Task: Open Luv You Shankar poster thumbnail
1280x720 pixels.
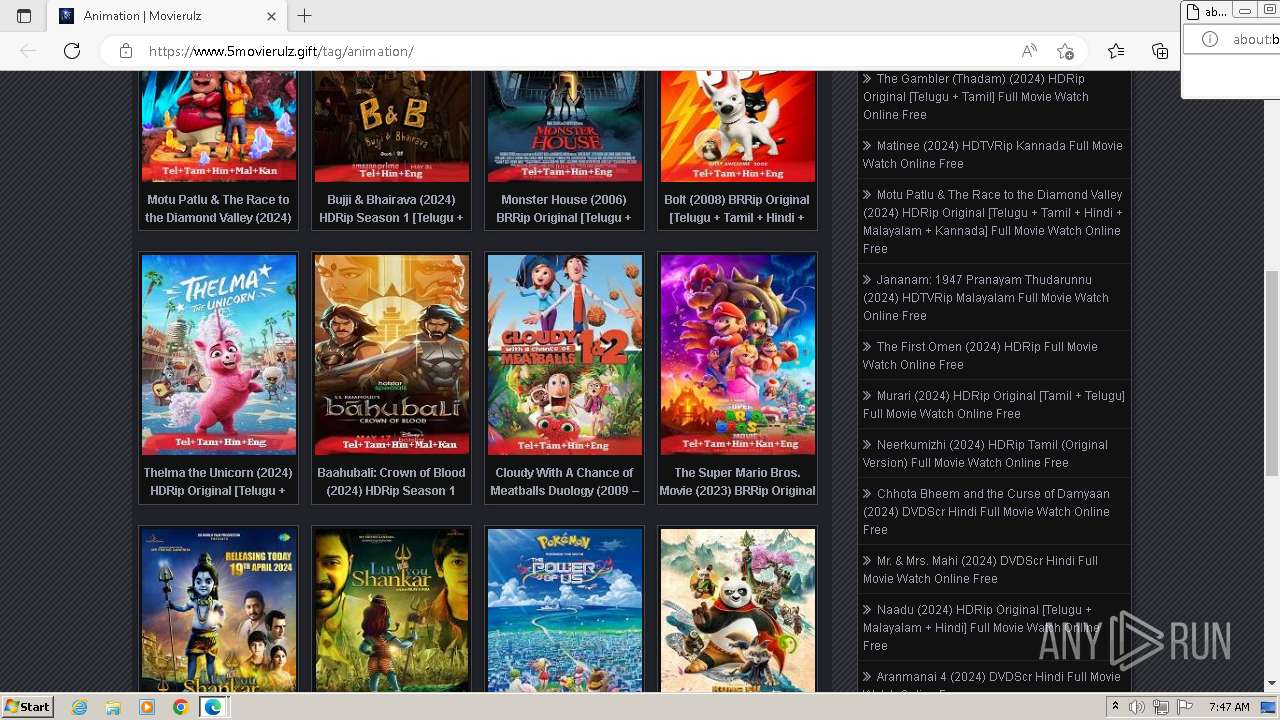Action: point(392,610)
